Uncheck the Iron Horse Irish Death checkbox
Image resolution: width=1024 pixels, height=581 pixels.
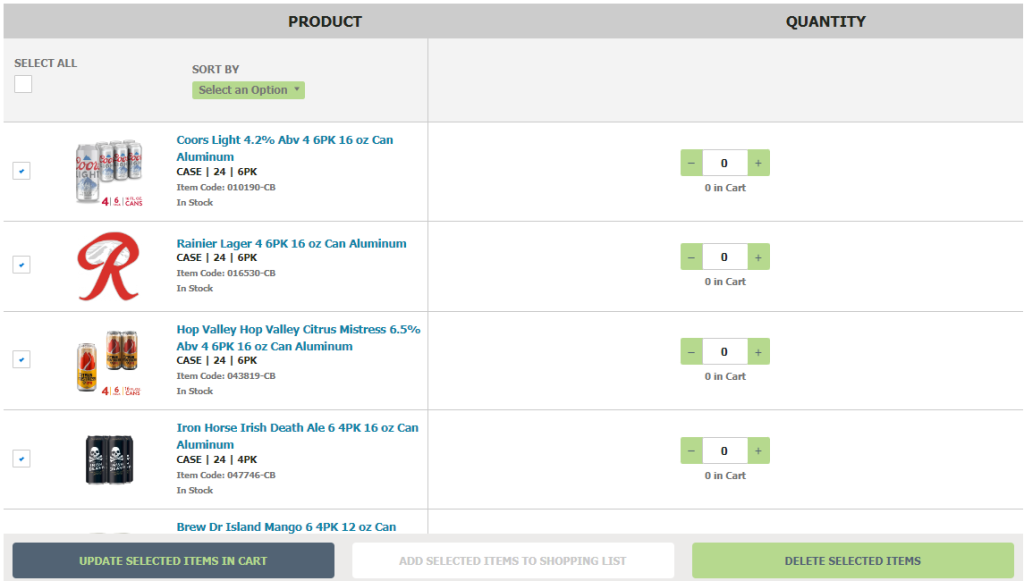22,459
